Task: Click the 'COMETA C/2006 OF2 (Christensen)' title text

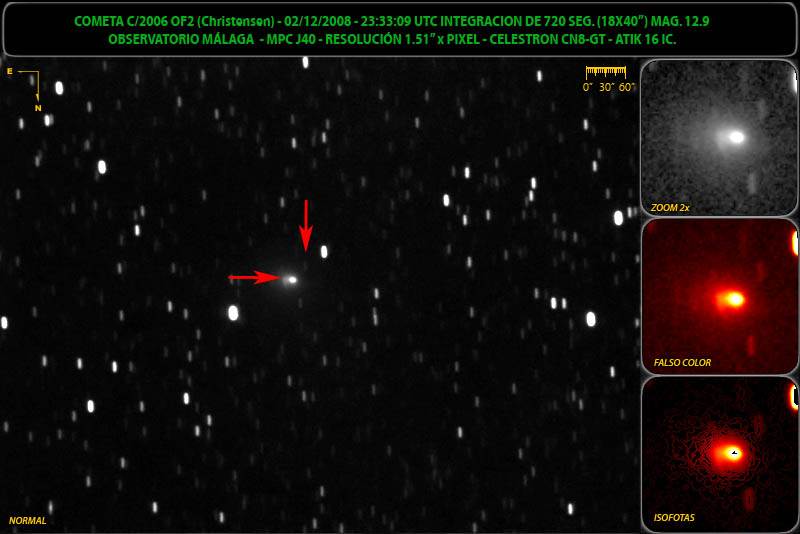Action: click(174, 21)
